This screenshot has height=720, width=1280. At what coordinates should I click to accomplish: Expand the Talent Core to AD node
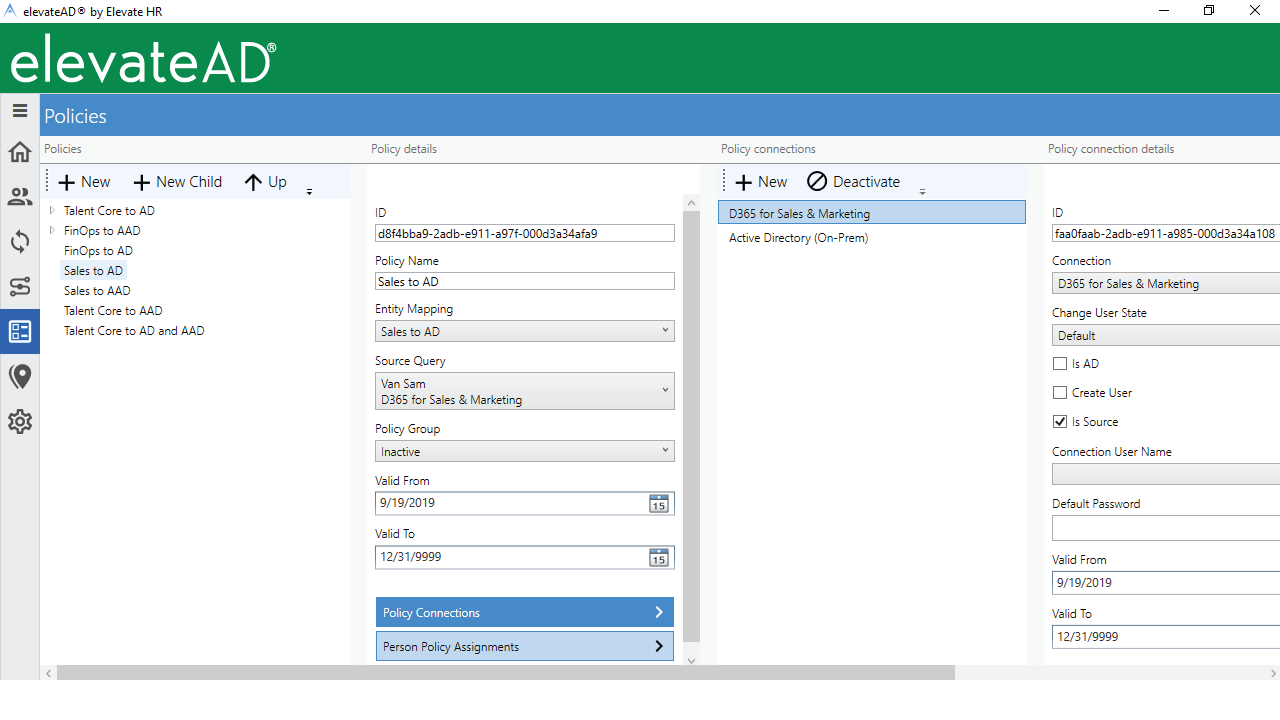point(52,211)
